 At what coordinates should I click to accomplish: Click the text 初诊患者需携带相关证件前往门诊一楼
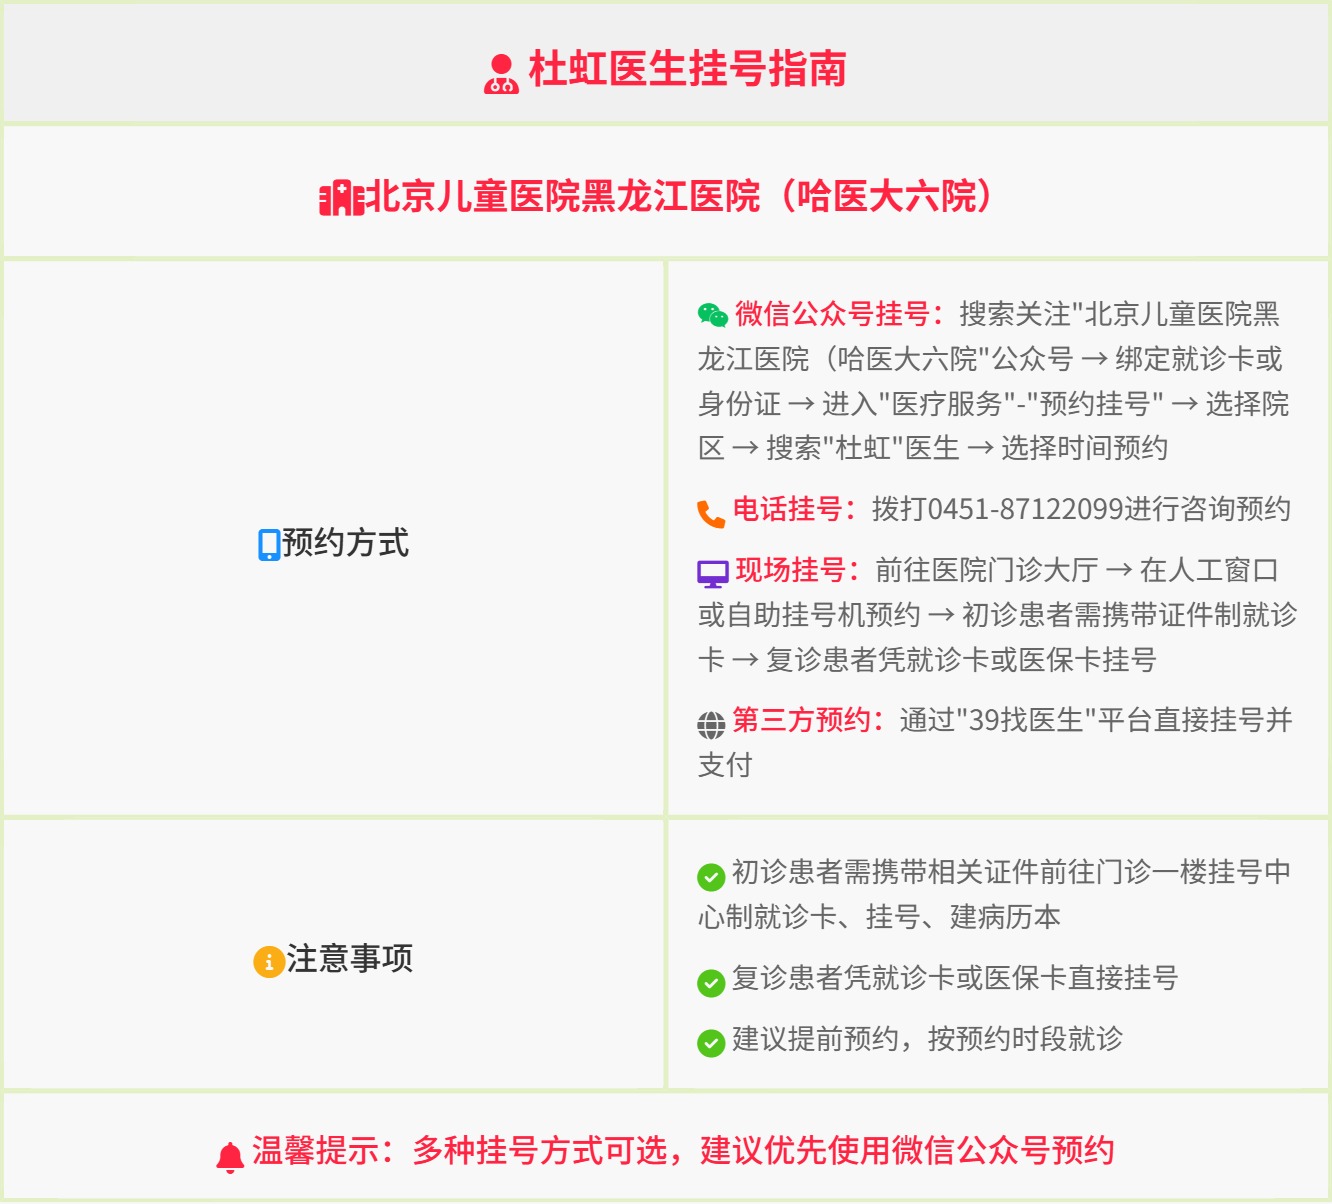tap(969, 872)
